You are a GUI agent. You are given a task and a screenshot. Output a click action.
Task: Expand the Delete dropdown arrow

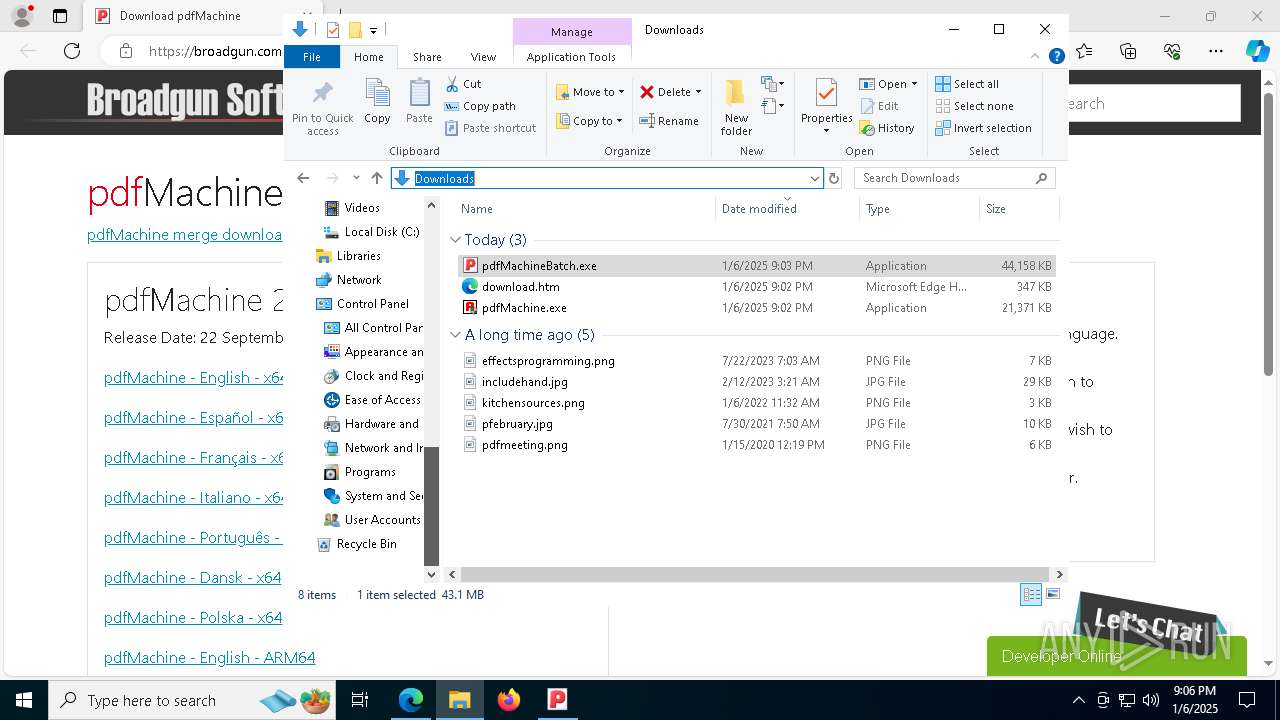(698, 92)
